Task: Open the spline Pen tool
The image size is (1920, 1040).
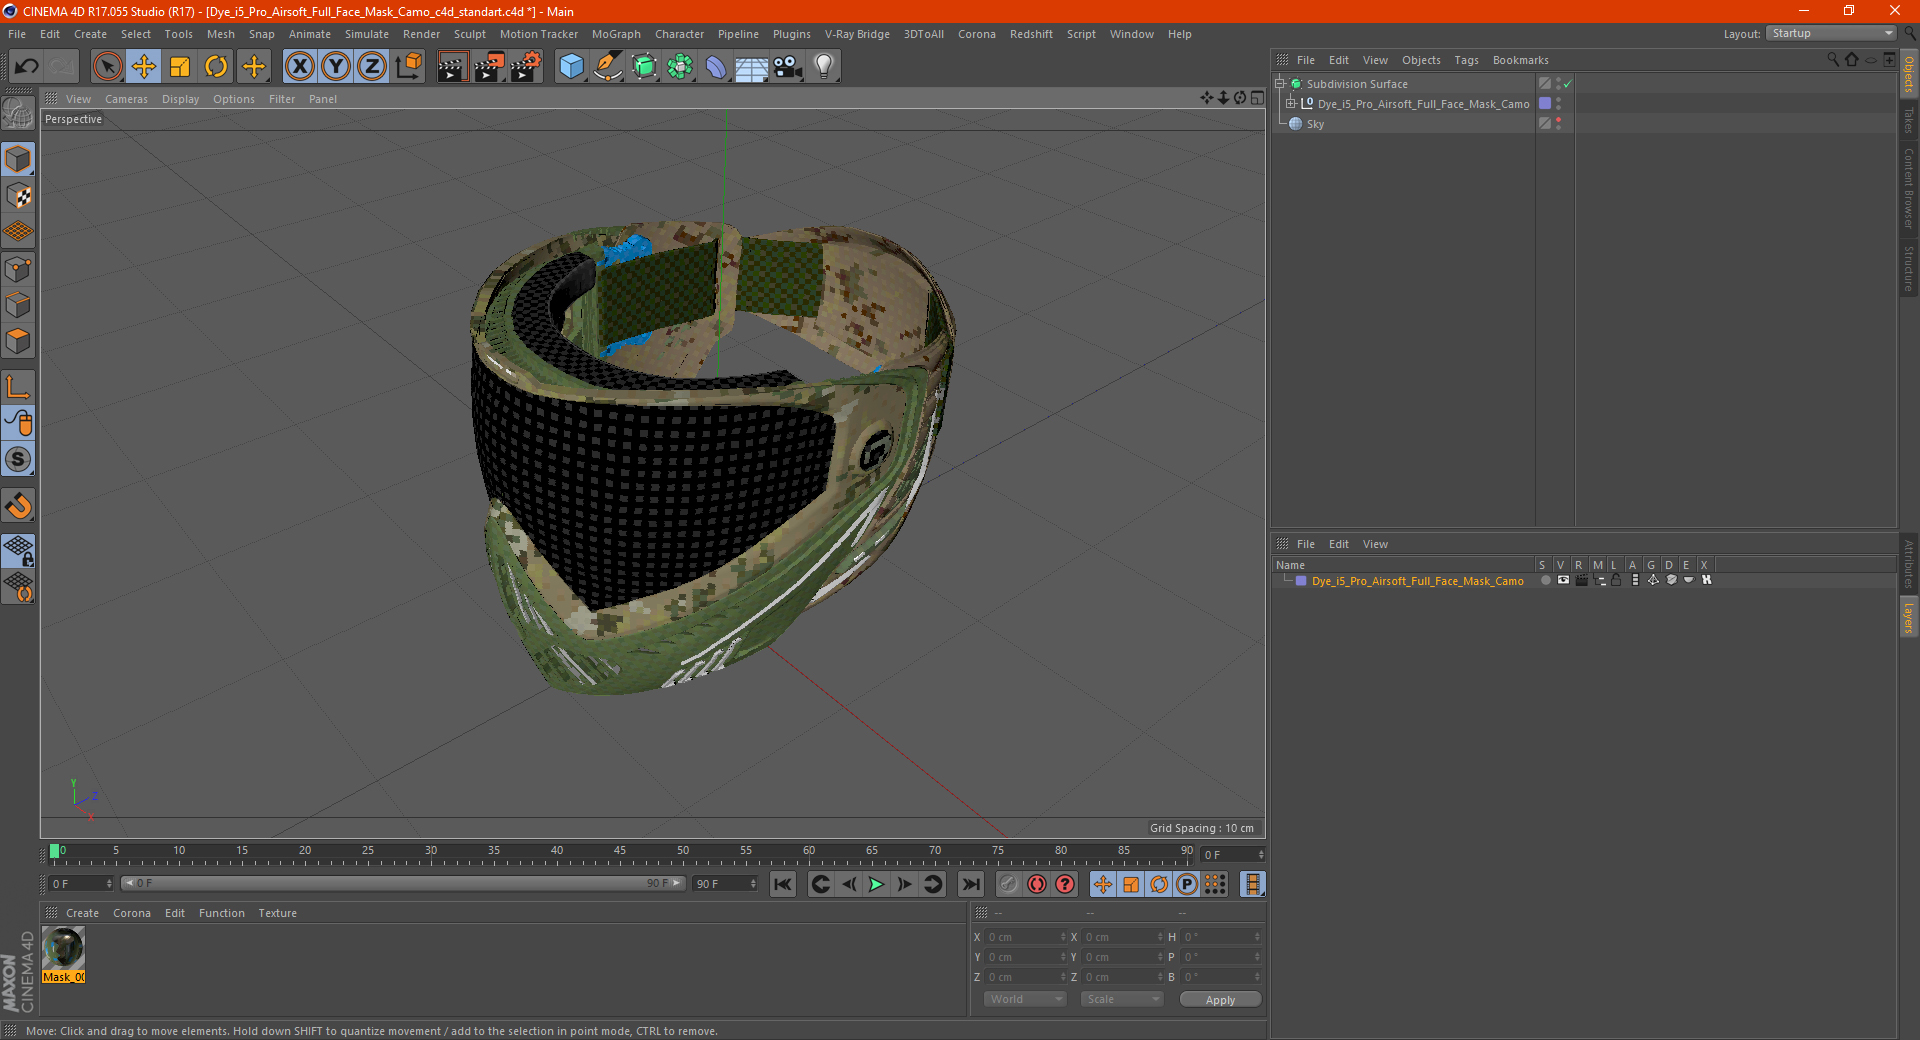Action: 608,67
